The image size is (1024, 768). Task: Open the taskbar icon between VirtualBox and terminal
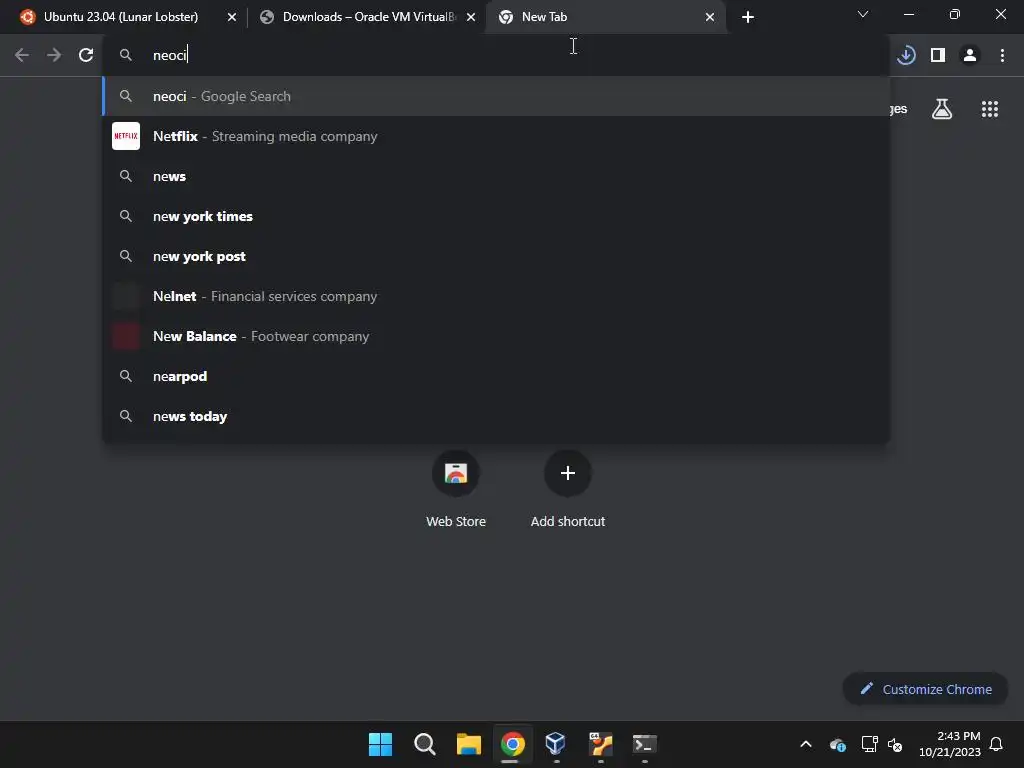(x=600, y=744)
